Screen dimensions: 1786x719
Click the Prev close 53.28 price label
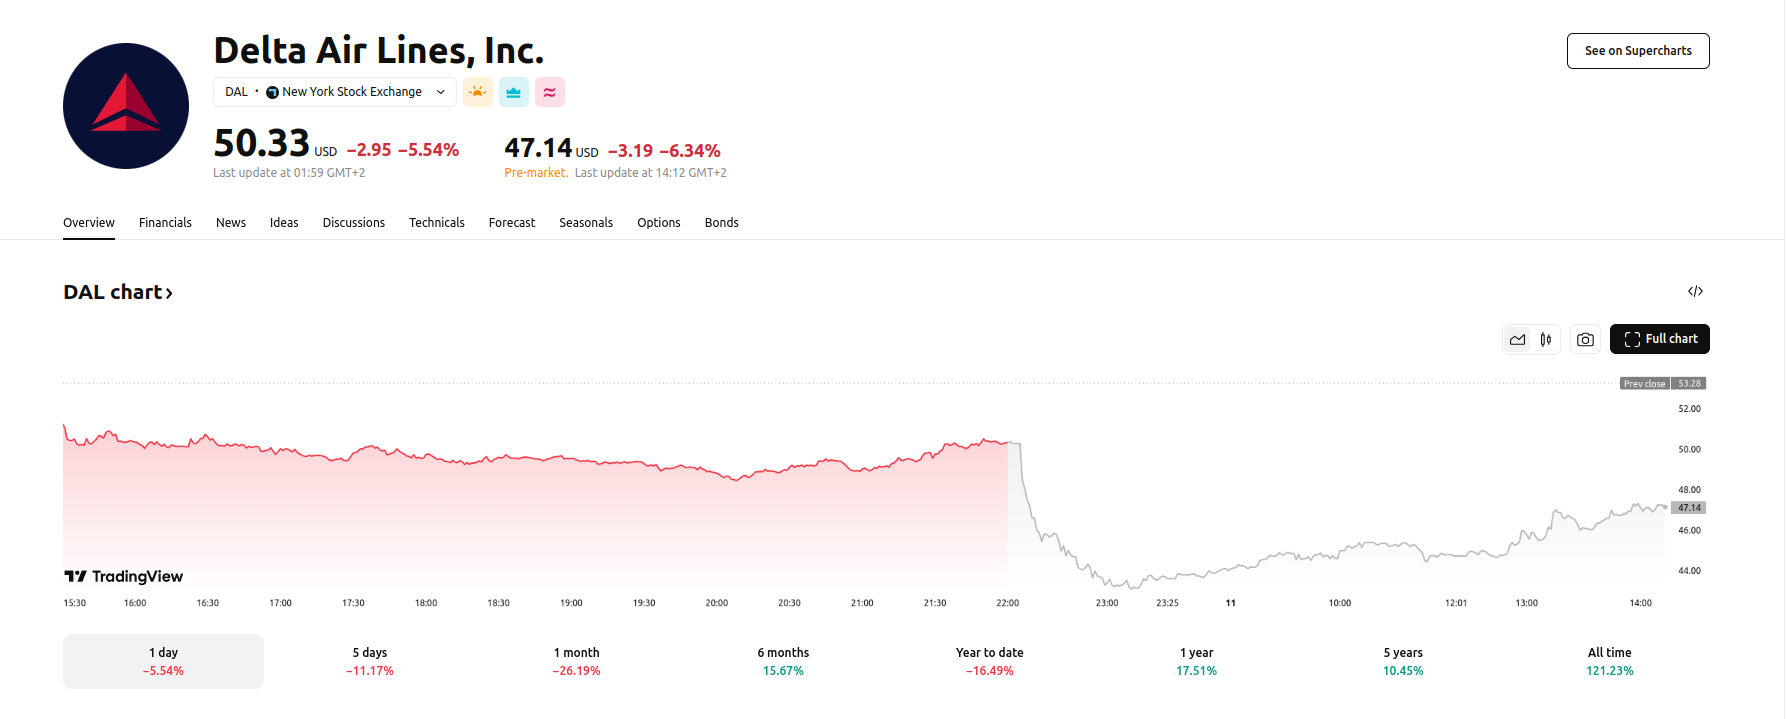point(1662,383)
